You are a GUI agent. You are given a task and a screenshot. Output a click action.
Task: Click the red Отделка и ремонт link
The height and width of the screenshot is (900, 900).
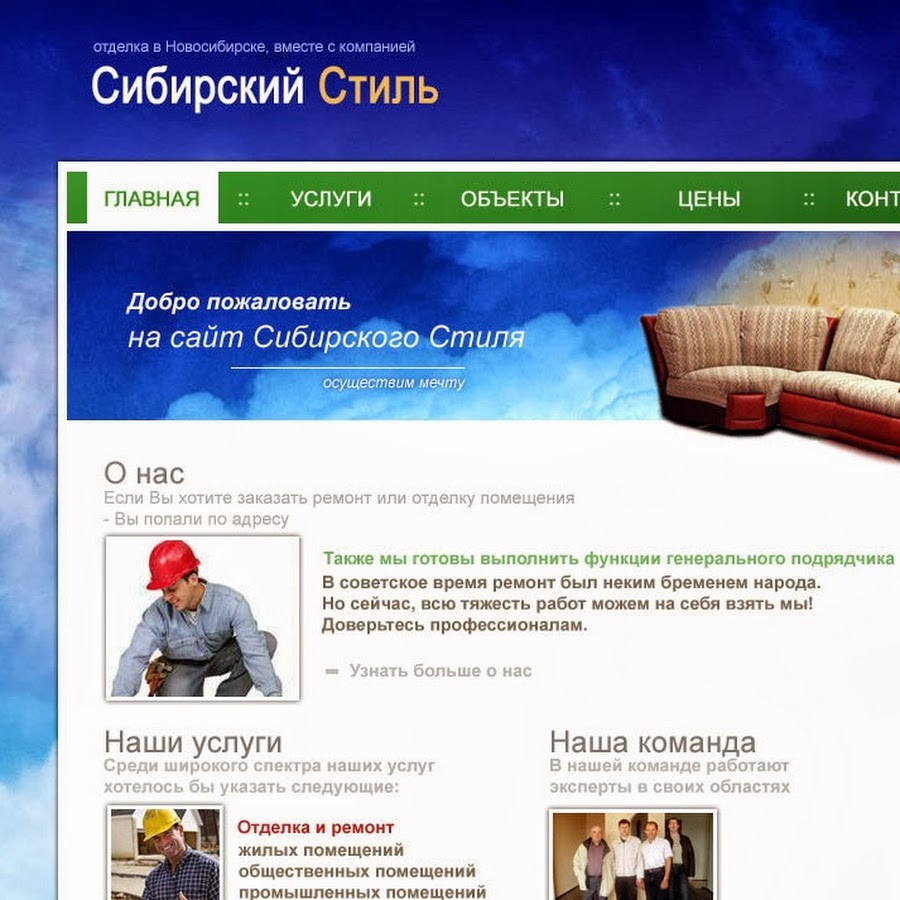coord(316,828)
